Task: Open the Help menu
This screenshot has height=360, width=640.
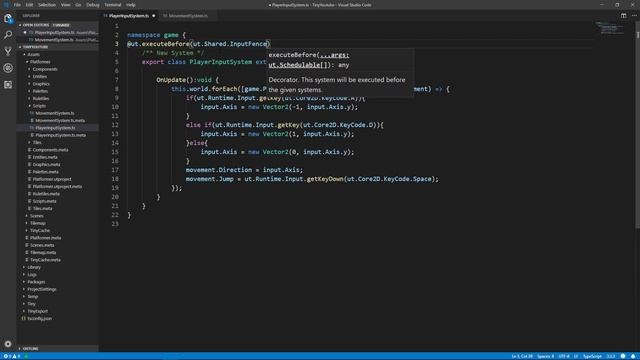Action: (131, 5)
